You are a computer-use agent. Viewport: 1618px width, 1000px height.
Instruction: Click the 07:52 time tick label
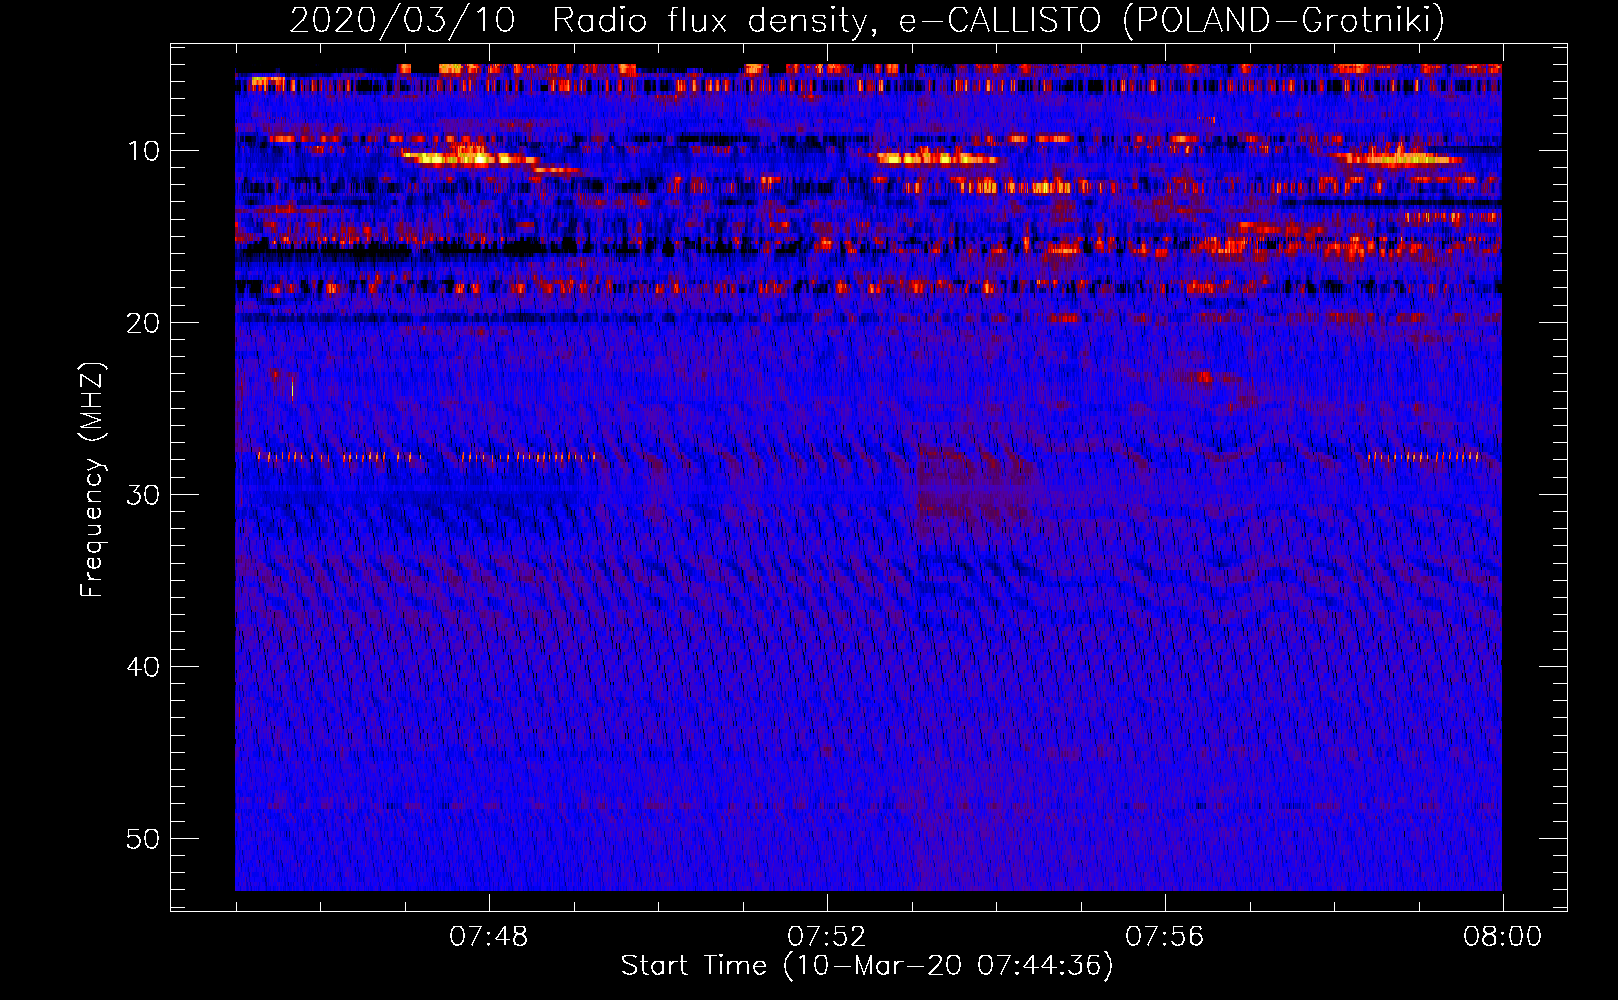(827, 937)
